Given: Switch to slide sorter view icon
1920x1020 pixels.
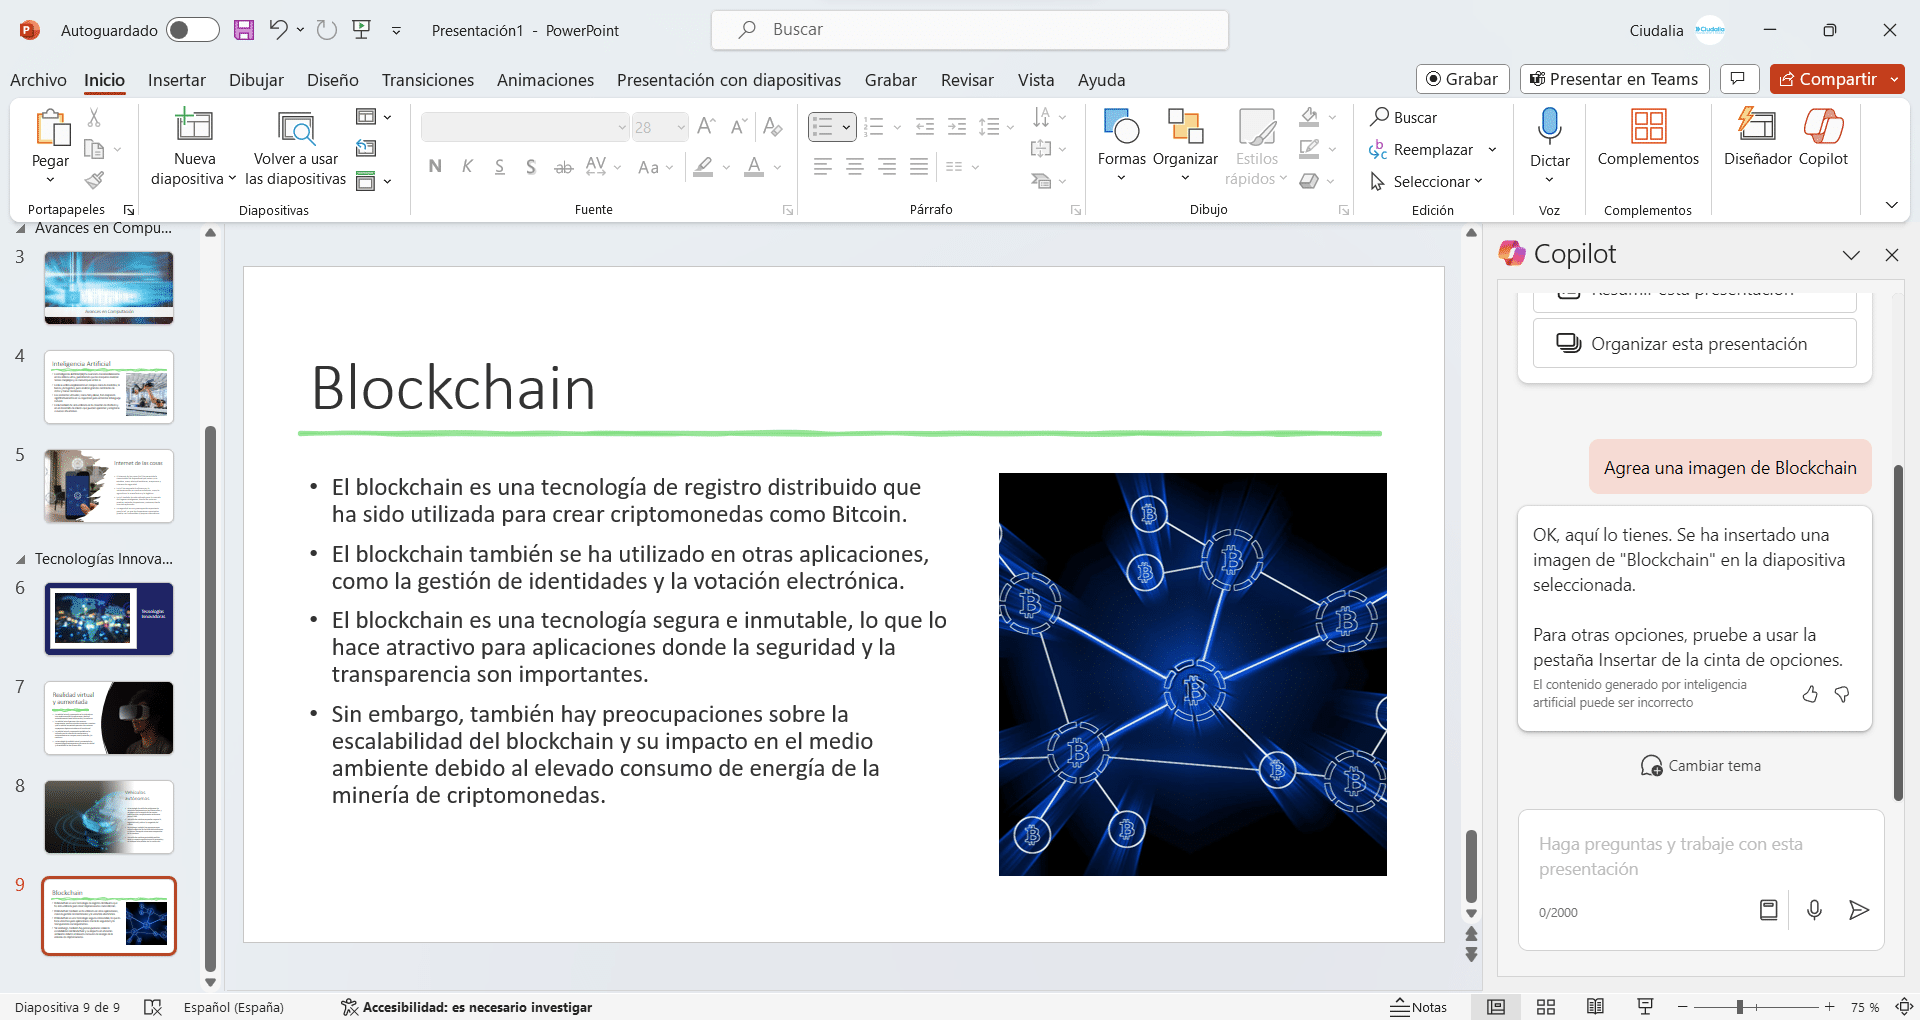Looking at the screenshot, I should pyautogui.click(x=1546, y=1007).
